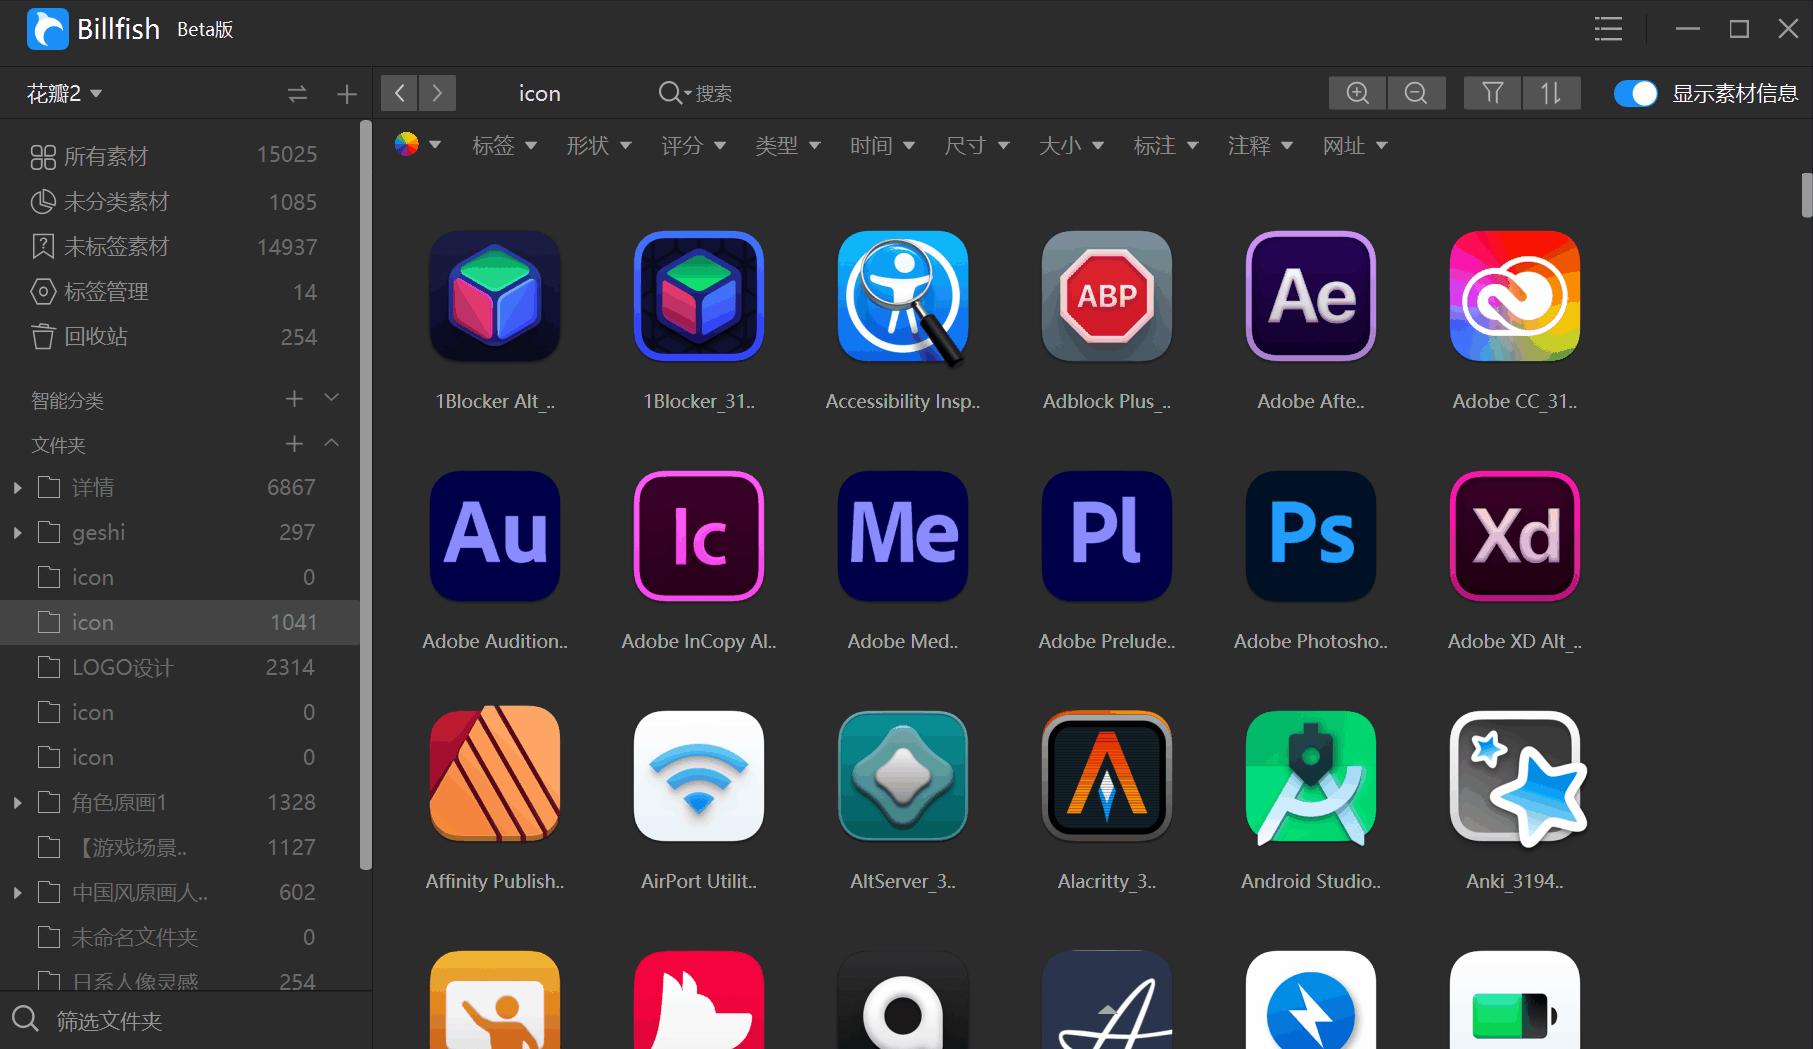Image resolution: width=1813 pixels, height=1049 pixels.
Task: Open 回收站 in sidebar
Action: [174, 337]
